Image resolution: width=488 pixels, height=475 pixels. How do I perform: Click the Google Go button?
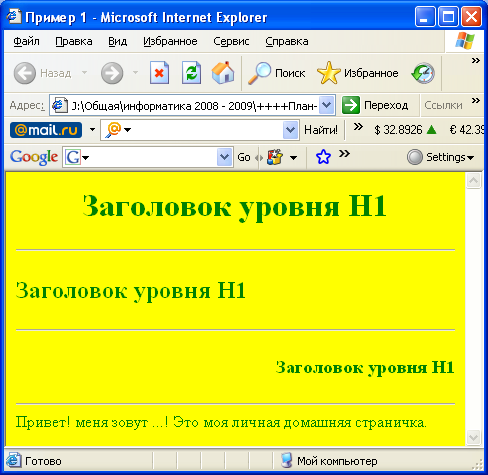pos(244,157)
